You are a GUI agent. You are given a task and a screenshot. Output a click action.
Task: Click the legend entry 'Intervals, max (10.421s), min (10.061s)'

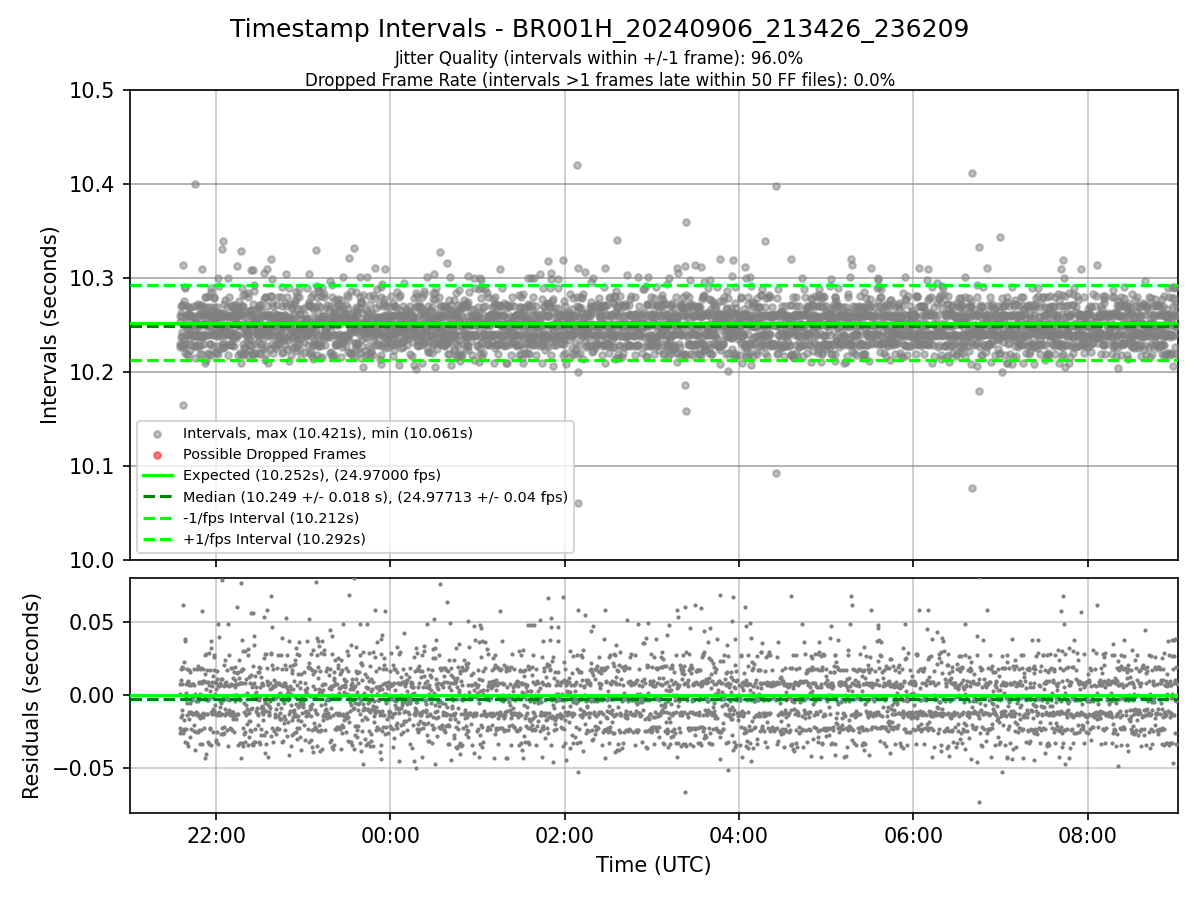[328, 433]
